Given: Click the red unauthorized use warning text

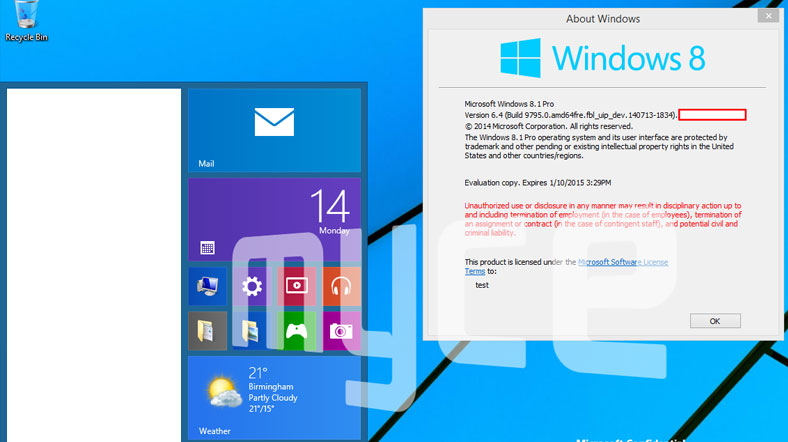Looking at the screenshot, I should 603,219.
